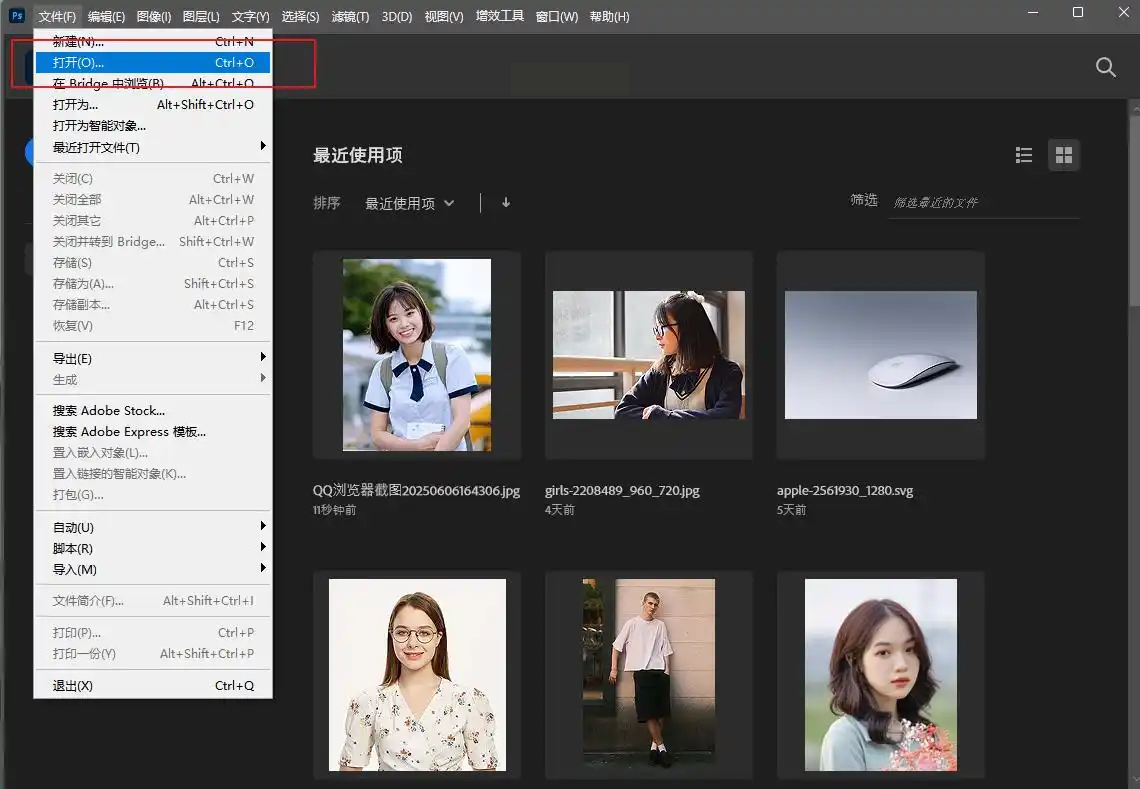Open the sort by 最近使用项 dropdown
This screenshot has height=789, width=1140.
pos(409,203)
